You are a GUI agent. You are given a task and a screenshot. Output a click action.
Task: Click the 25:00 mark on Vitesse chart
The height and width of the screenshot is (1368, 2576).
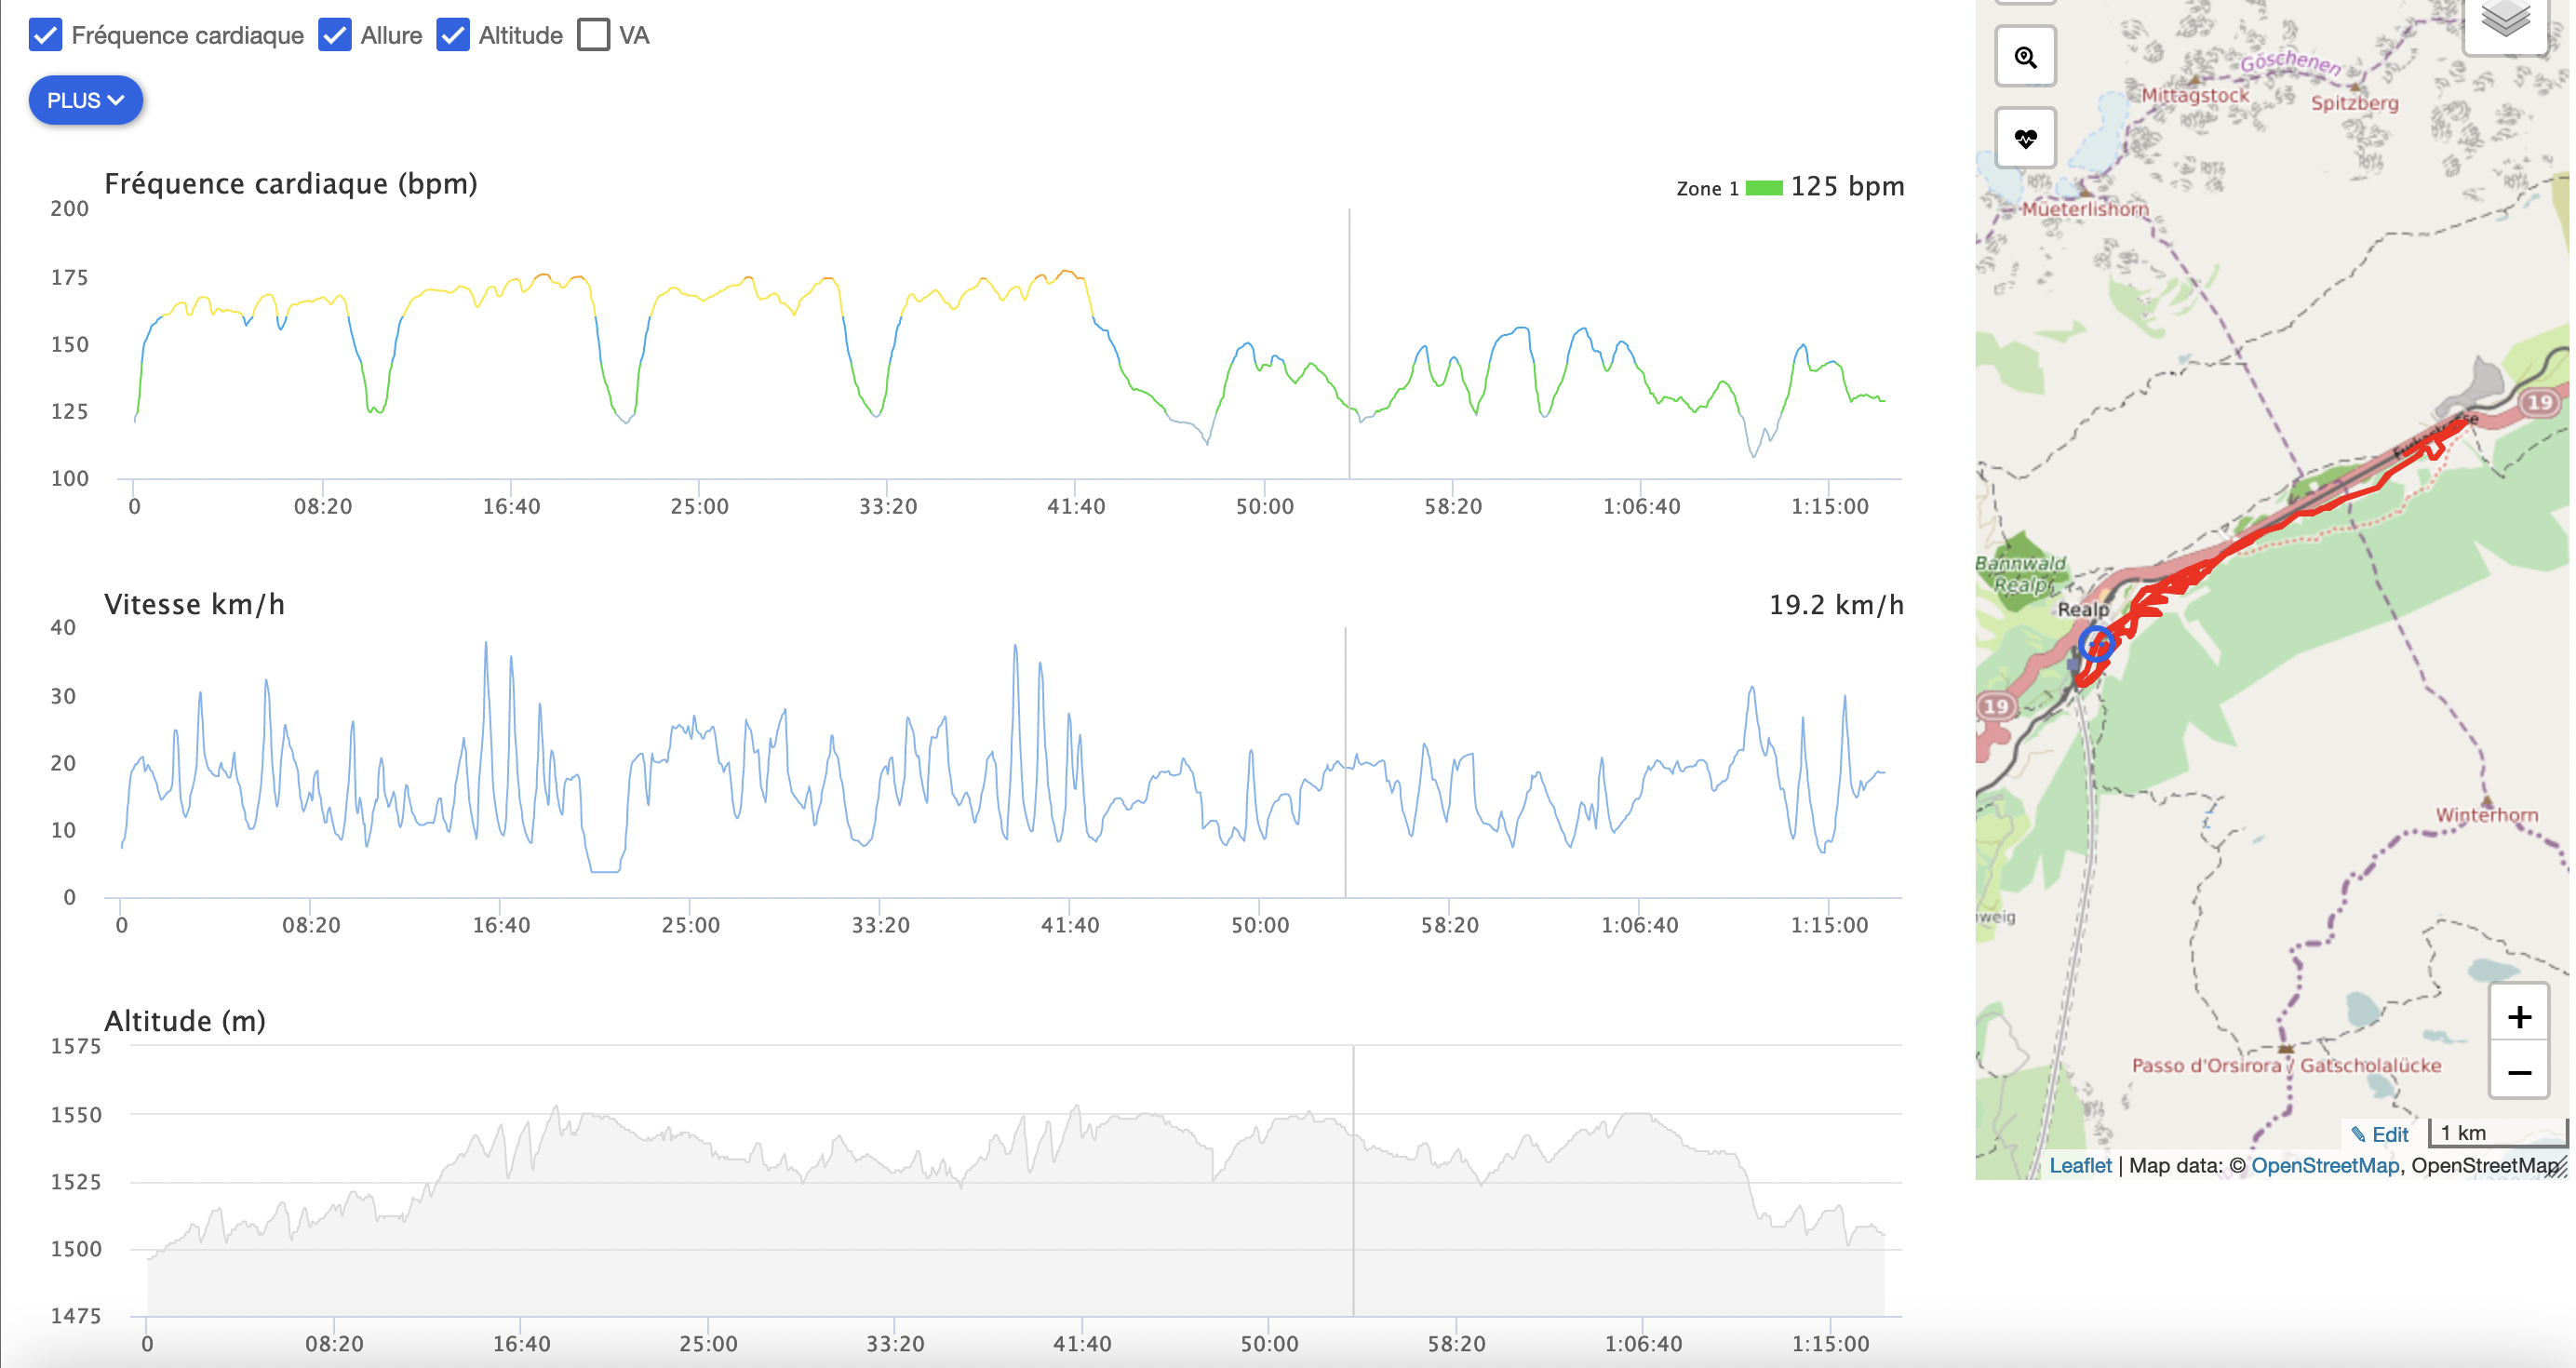[690, 925]
